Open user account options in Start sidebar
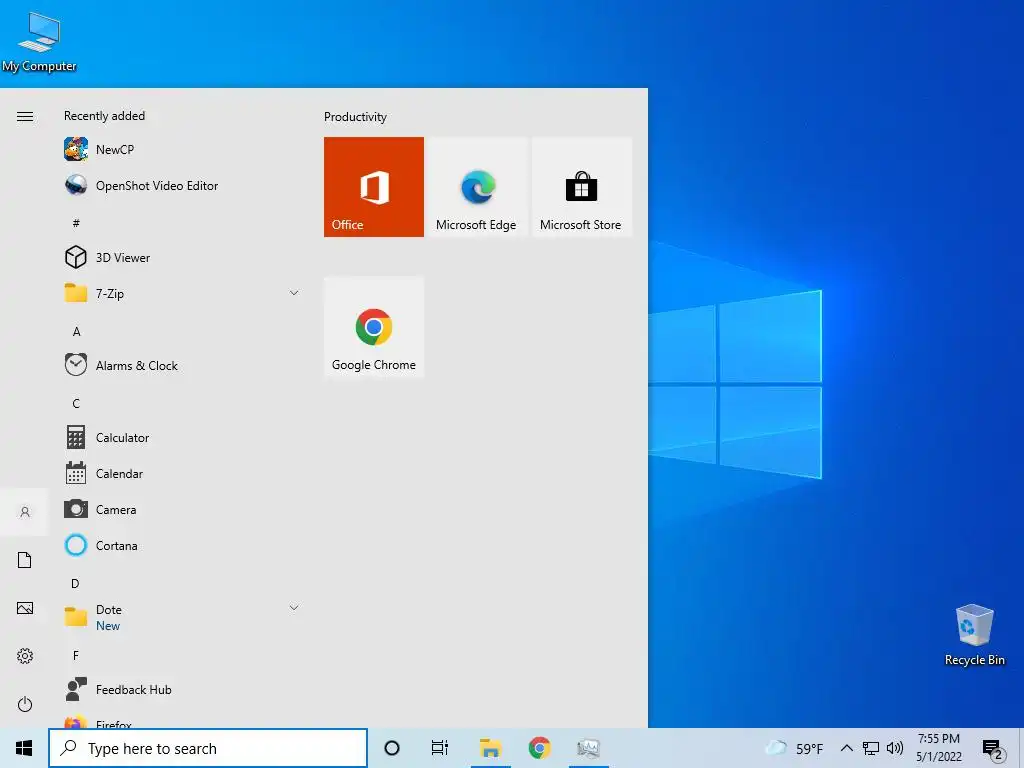This screenshot has height=768, width=1024. coord(25,512)
